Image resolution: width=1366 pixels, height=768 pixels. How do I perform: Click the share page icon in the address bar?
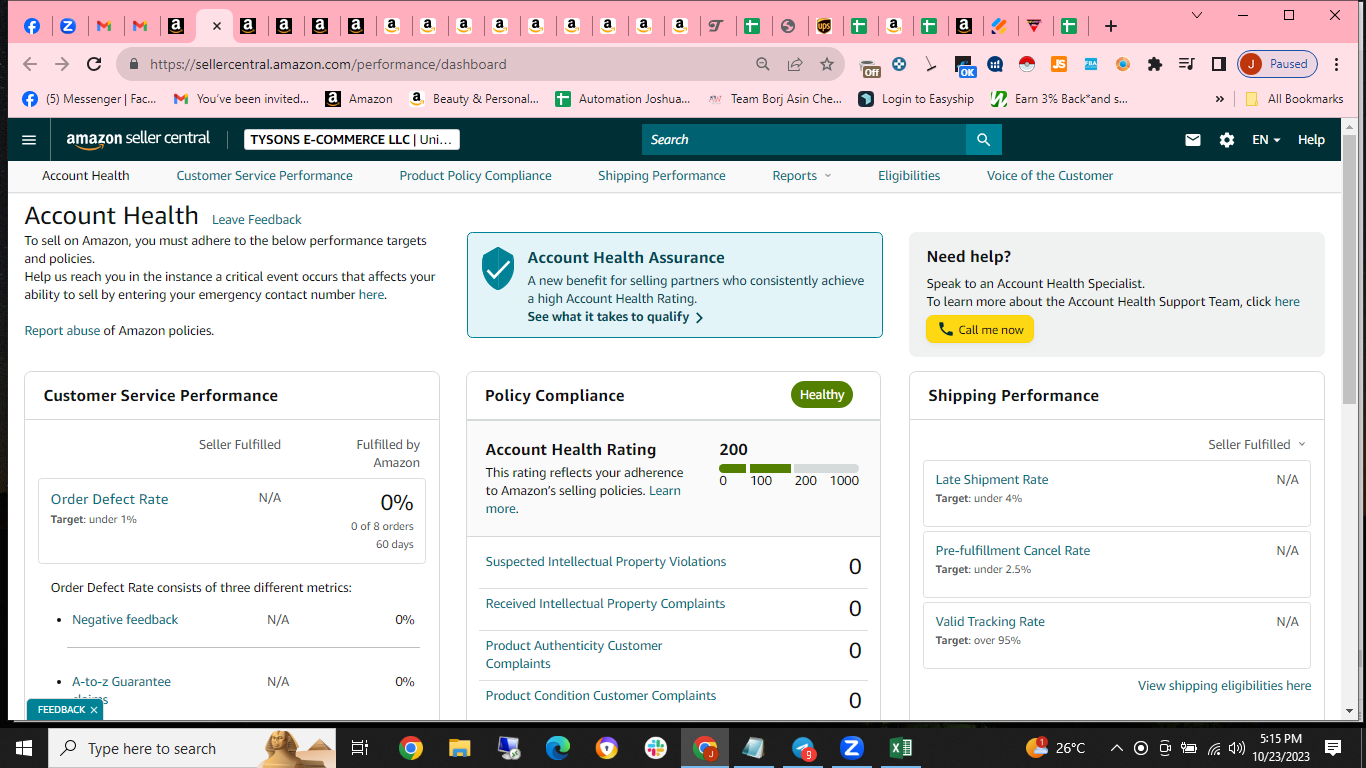pos(795,64)
